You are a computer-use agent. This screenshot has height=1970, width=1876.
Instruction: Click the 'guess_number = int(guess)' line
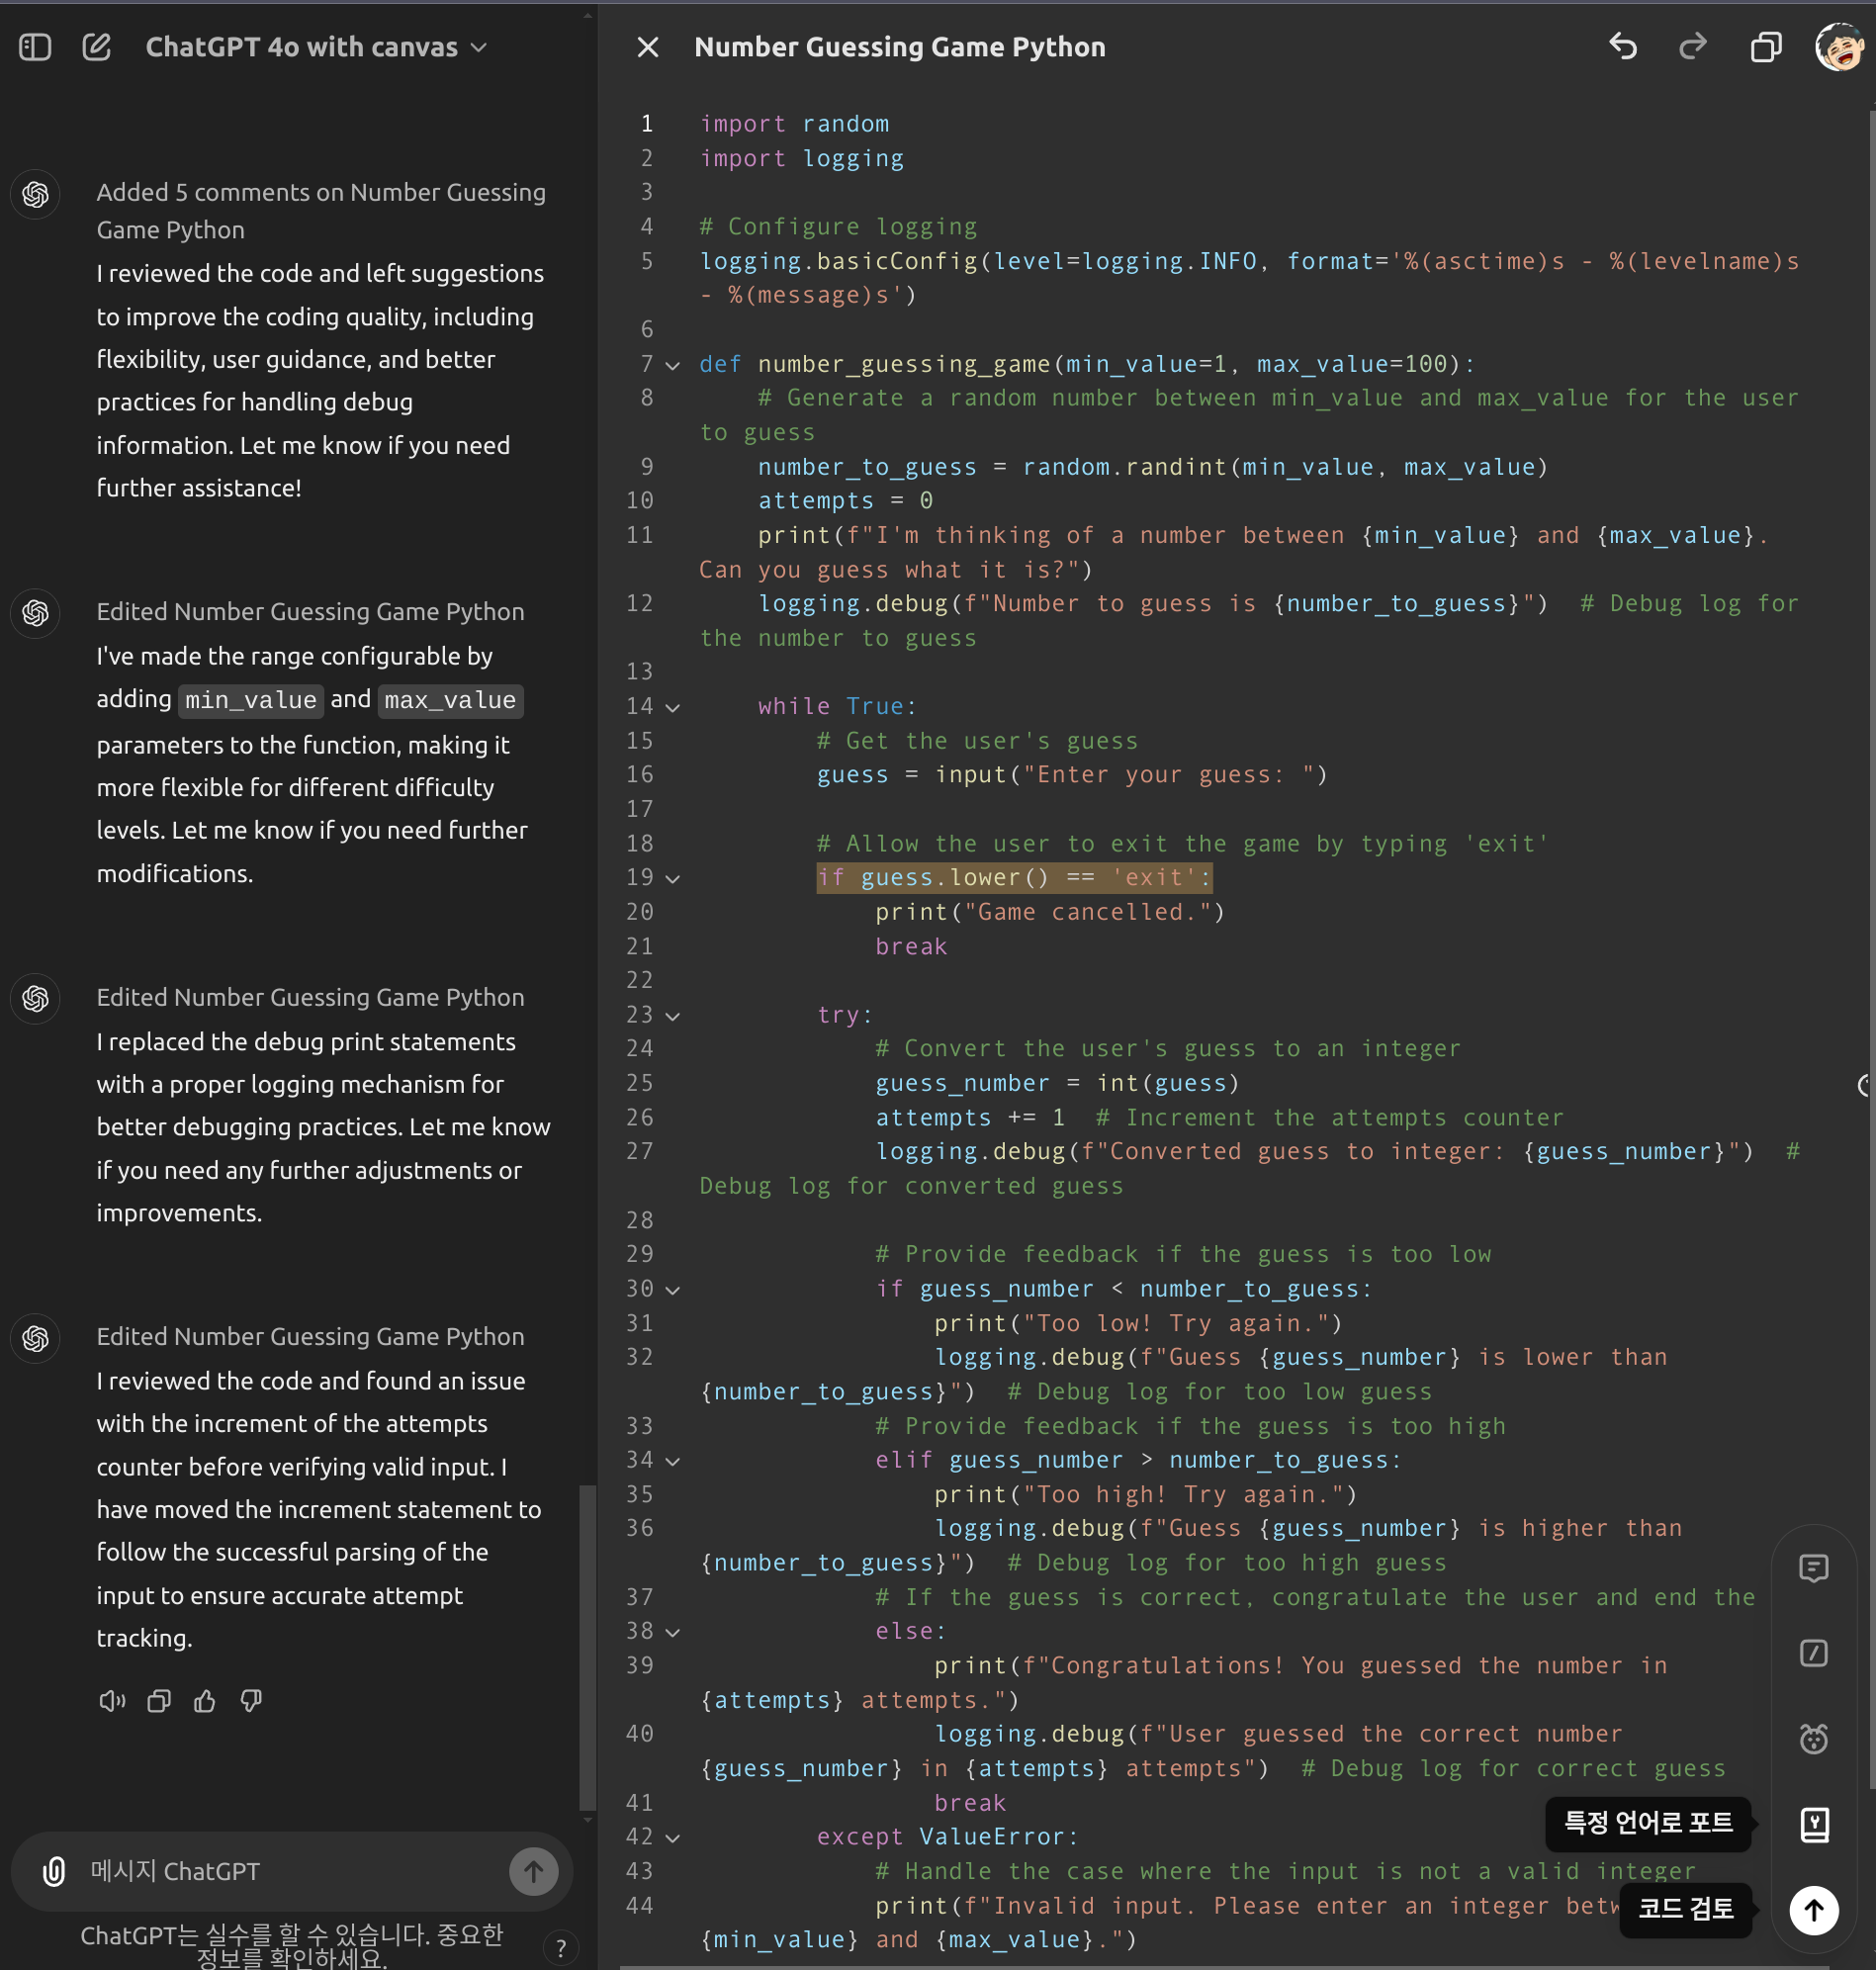point(1057,1083)
